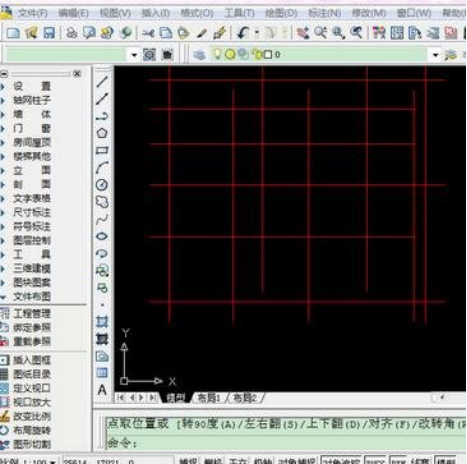Collapse the 文件布图 menu group
Viewport: 467px width, 464px height.
[31, 296]
